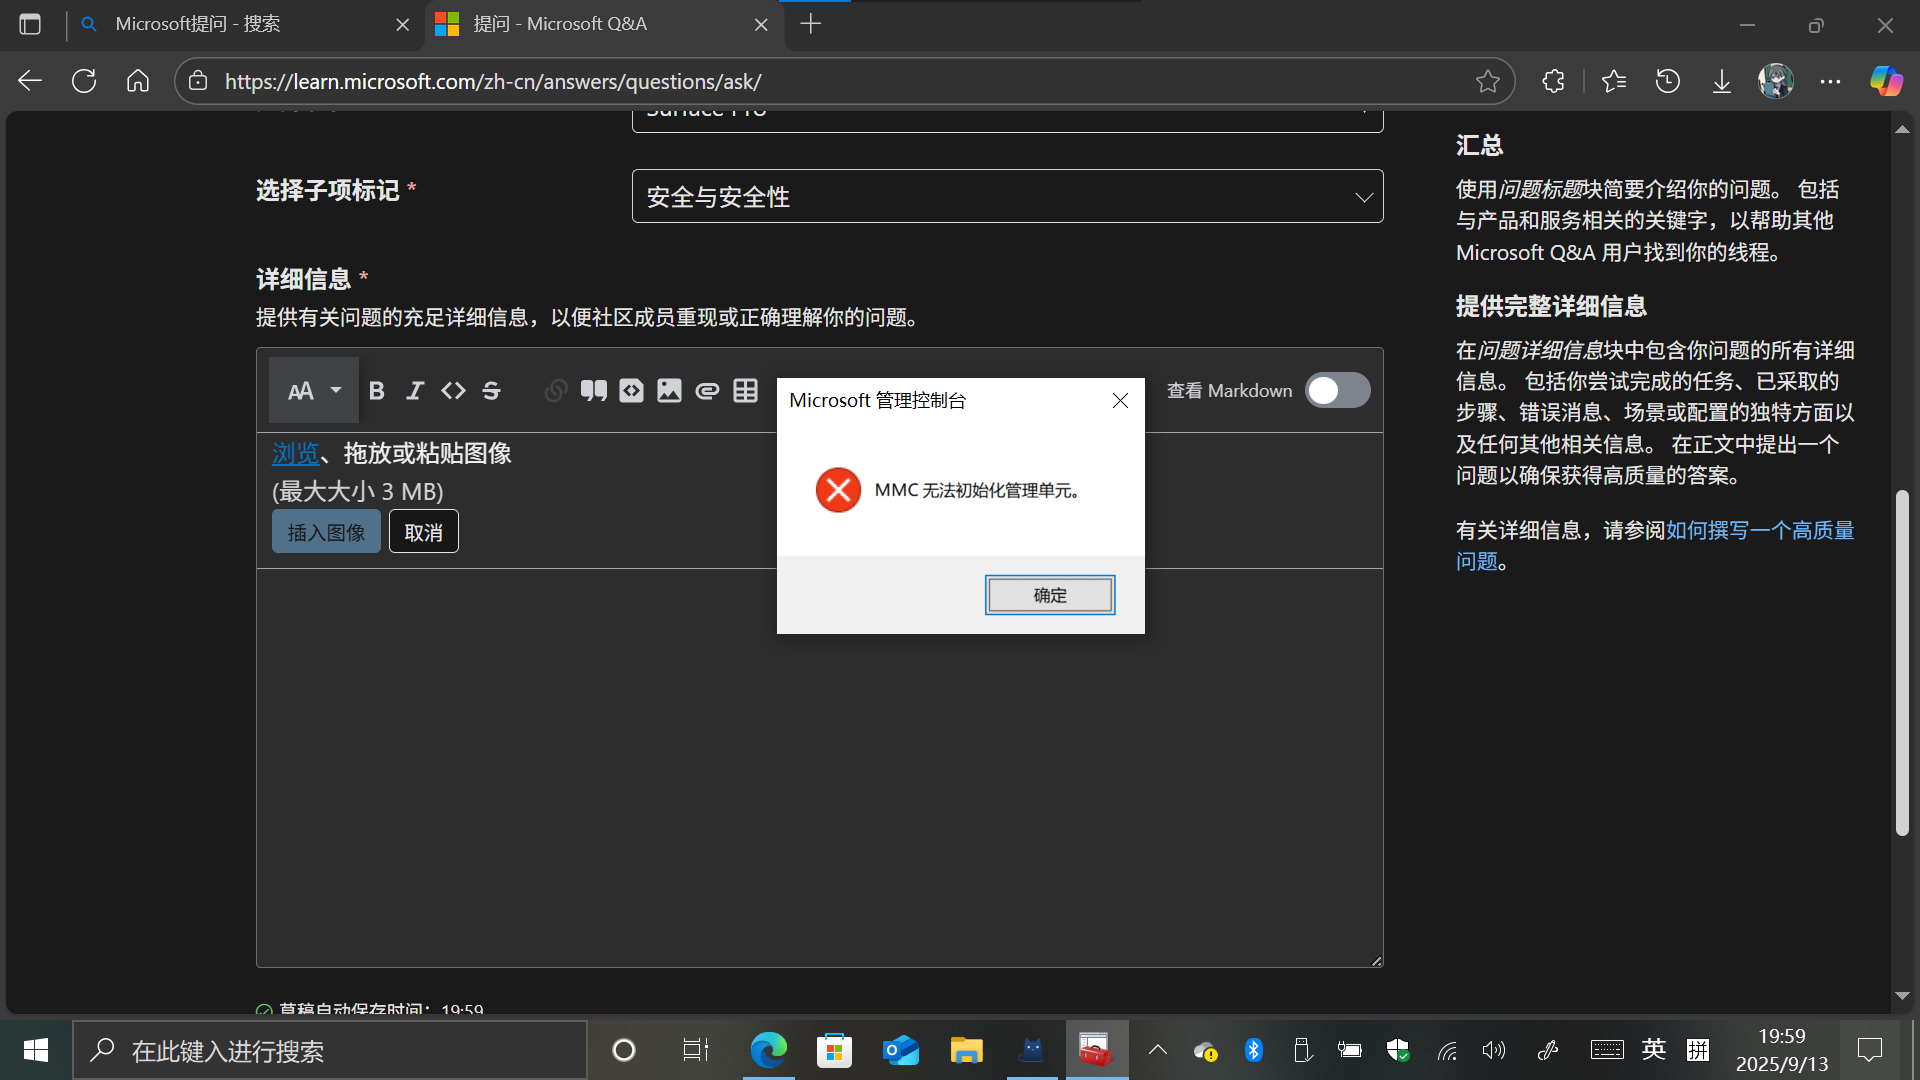Click the attachment paperclip icon
The height and width of the screenshot is (1080, 1920).
(x=707, y=391)
